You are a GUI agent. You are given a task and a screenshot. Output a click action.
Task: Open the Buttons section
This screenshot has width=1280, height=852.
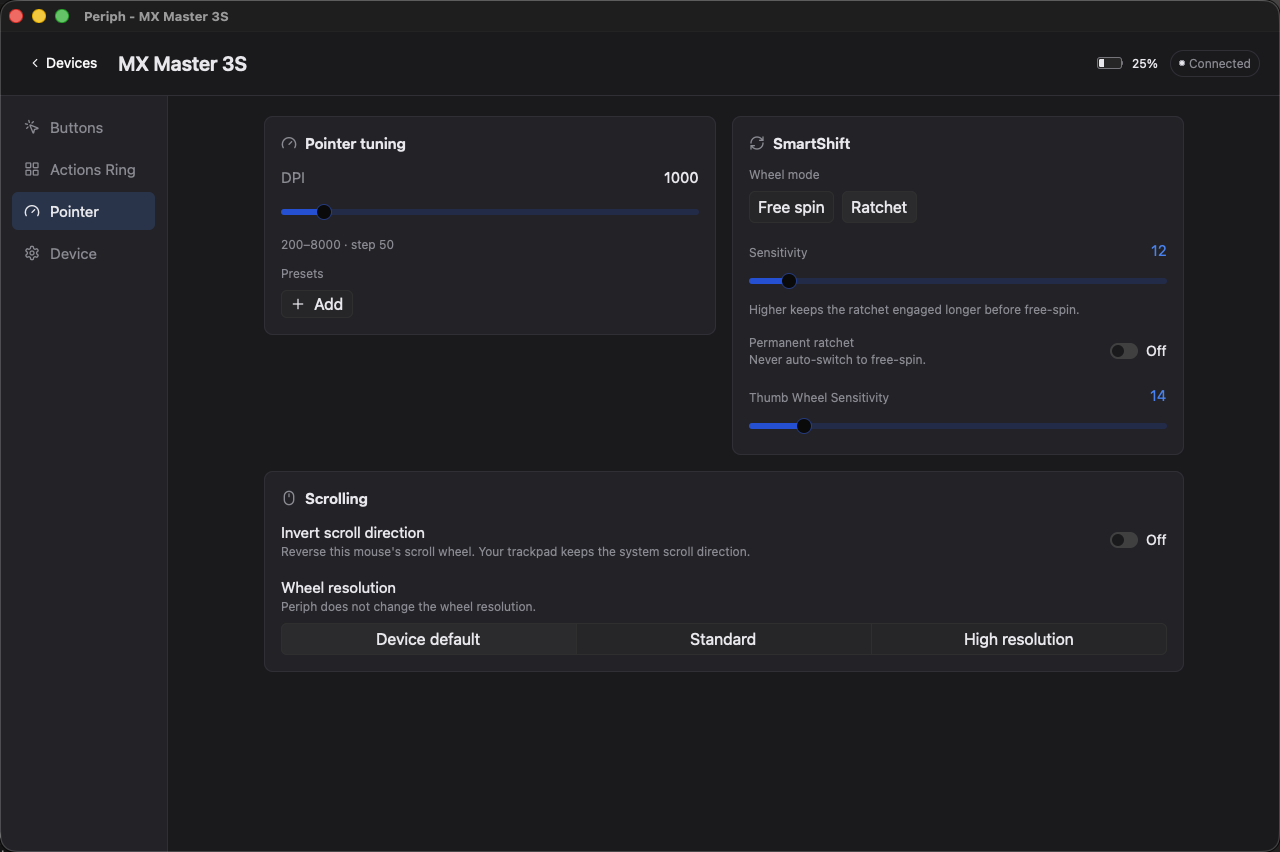tap(83, 128)
